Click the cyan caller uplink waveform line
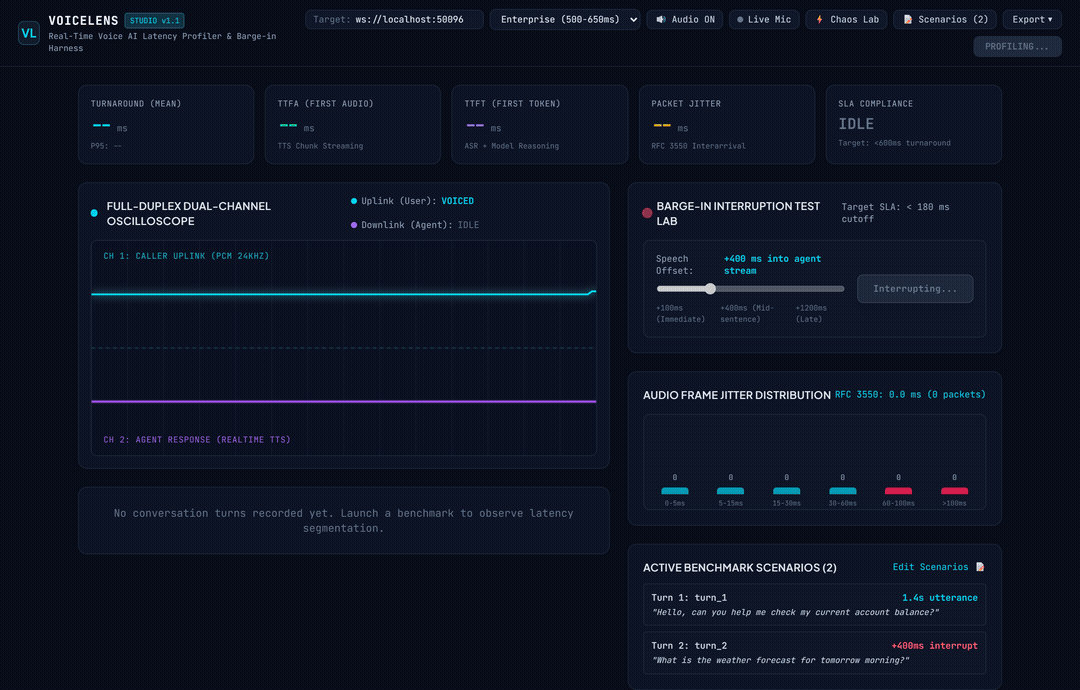 343,294
